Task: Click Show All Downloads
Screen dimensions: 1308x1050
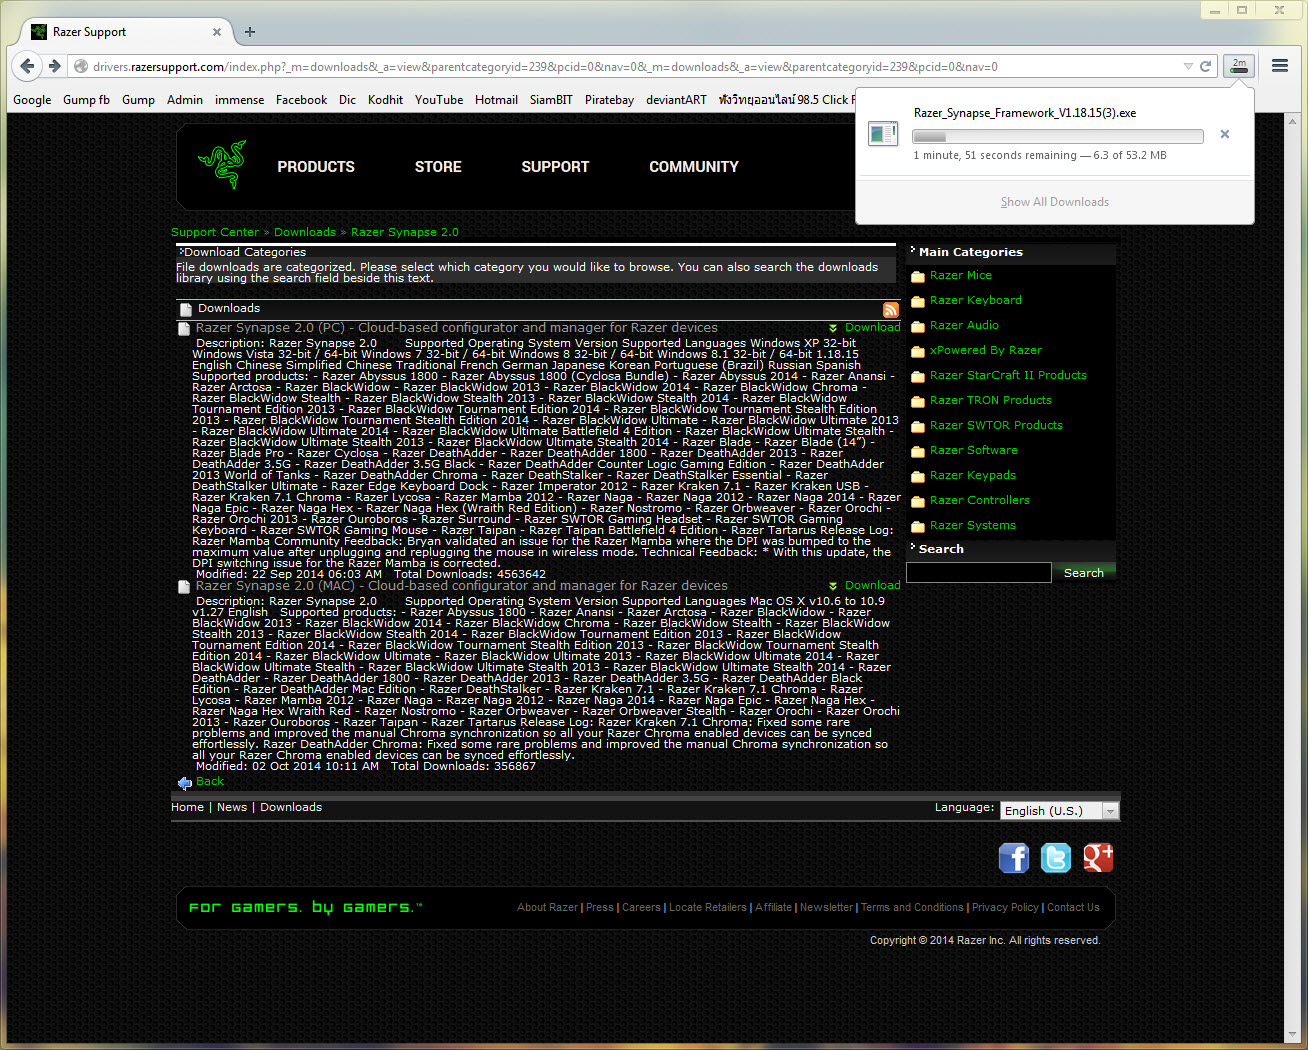Action: pos(1055,202)
